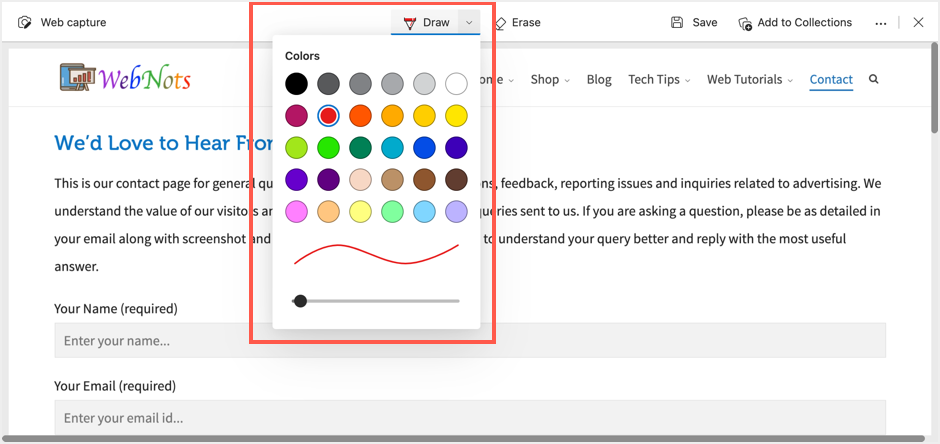Screen dimensions: 940x444
Task: Open the Contact menu item
Action: pyautogui.click(x=831, y=80)
